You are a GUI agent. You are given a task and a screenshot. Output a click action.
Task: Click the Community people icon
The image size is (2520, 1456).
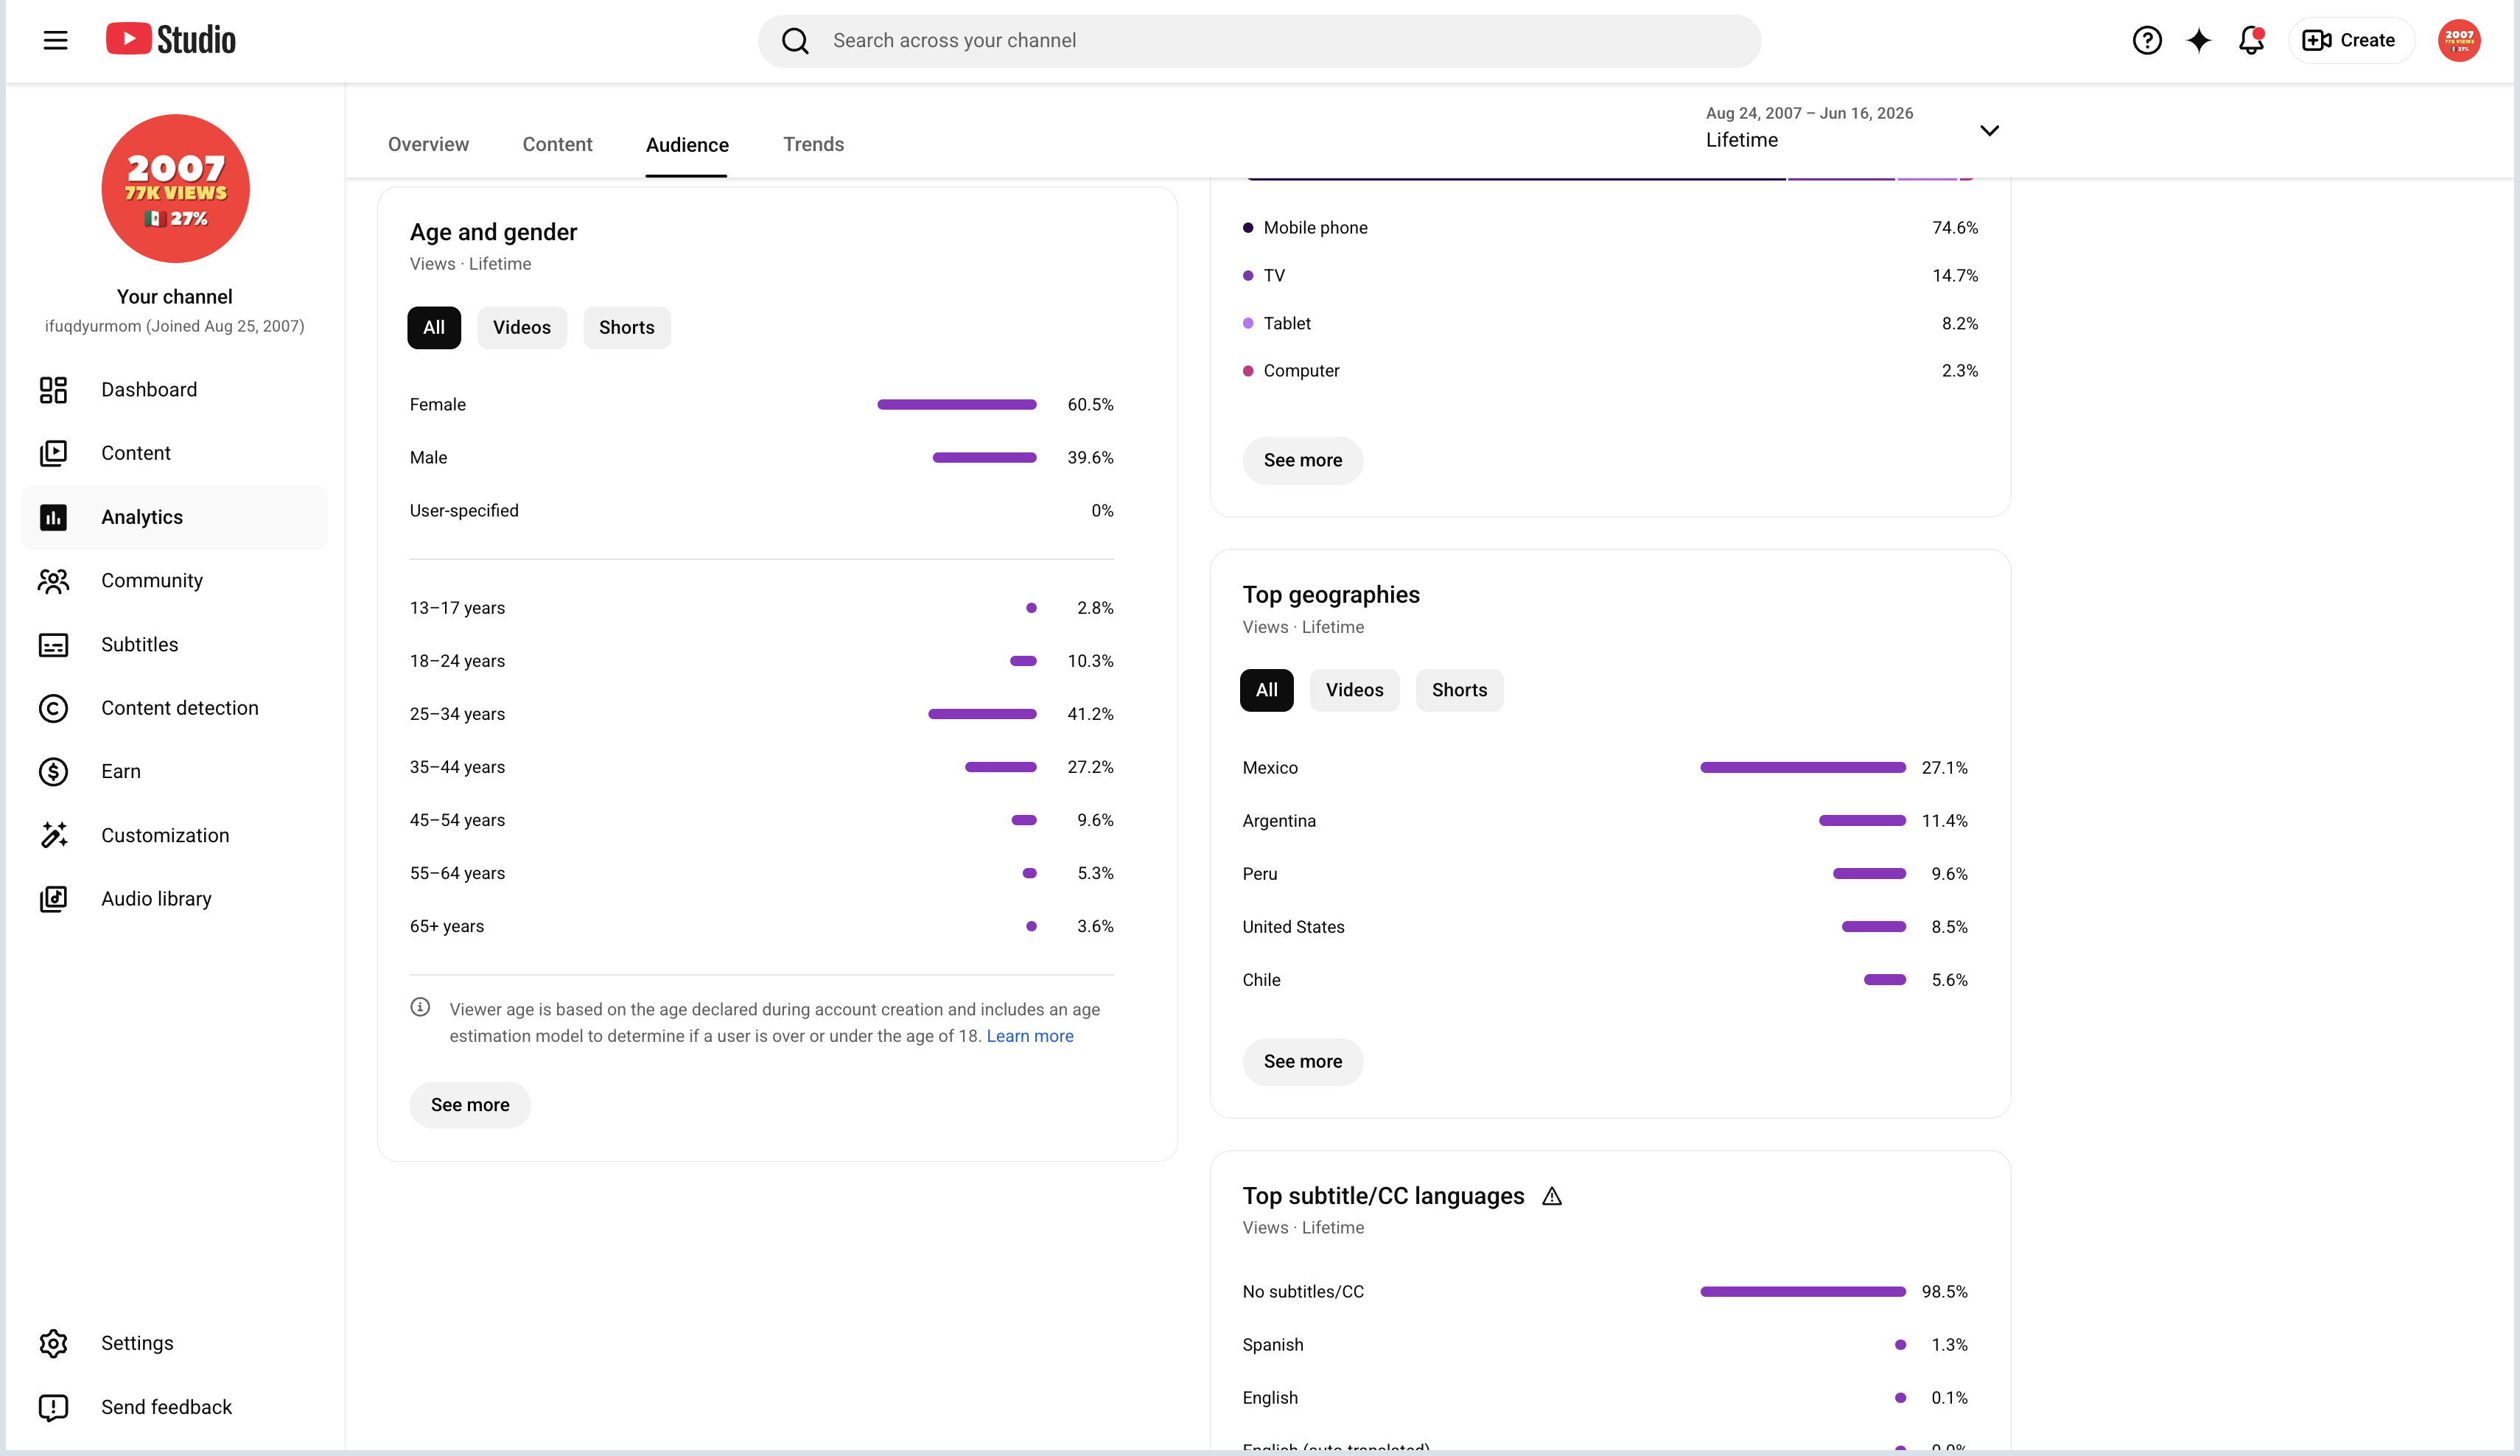click(x=53, y=581)
